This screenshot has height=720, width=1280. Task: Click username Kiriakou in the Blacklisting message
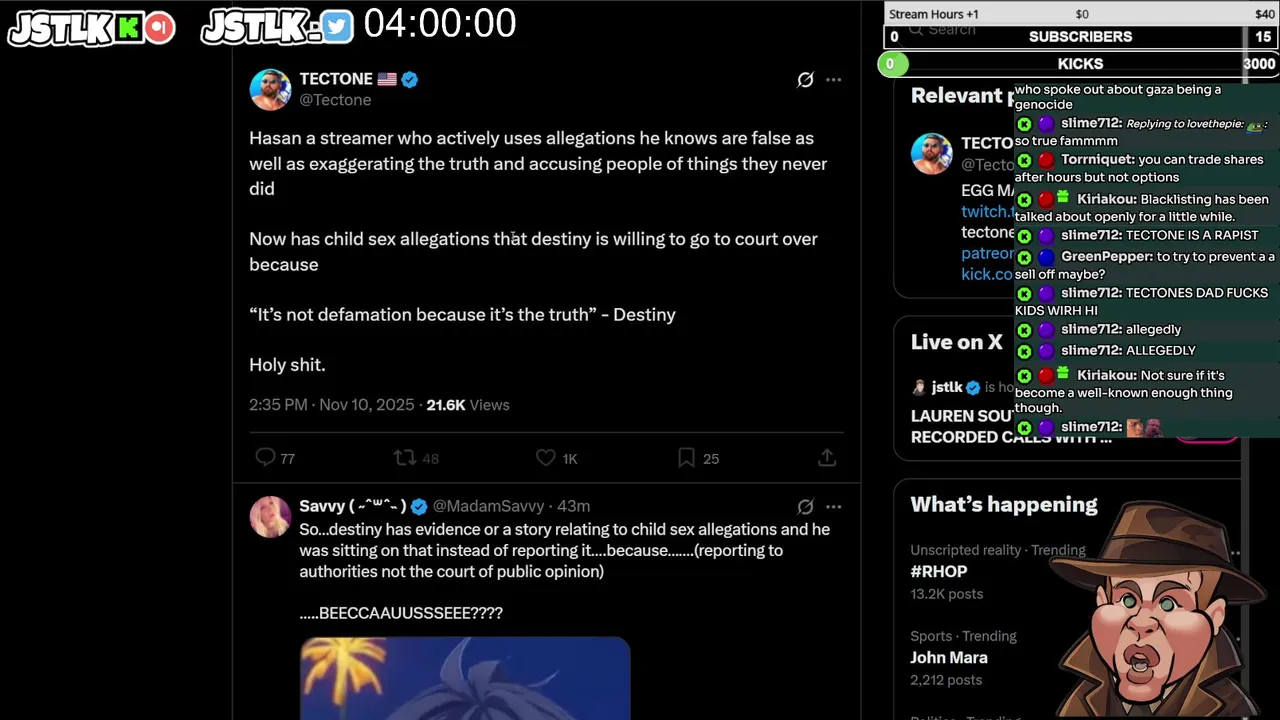pos(1106,199)
